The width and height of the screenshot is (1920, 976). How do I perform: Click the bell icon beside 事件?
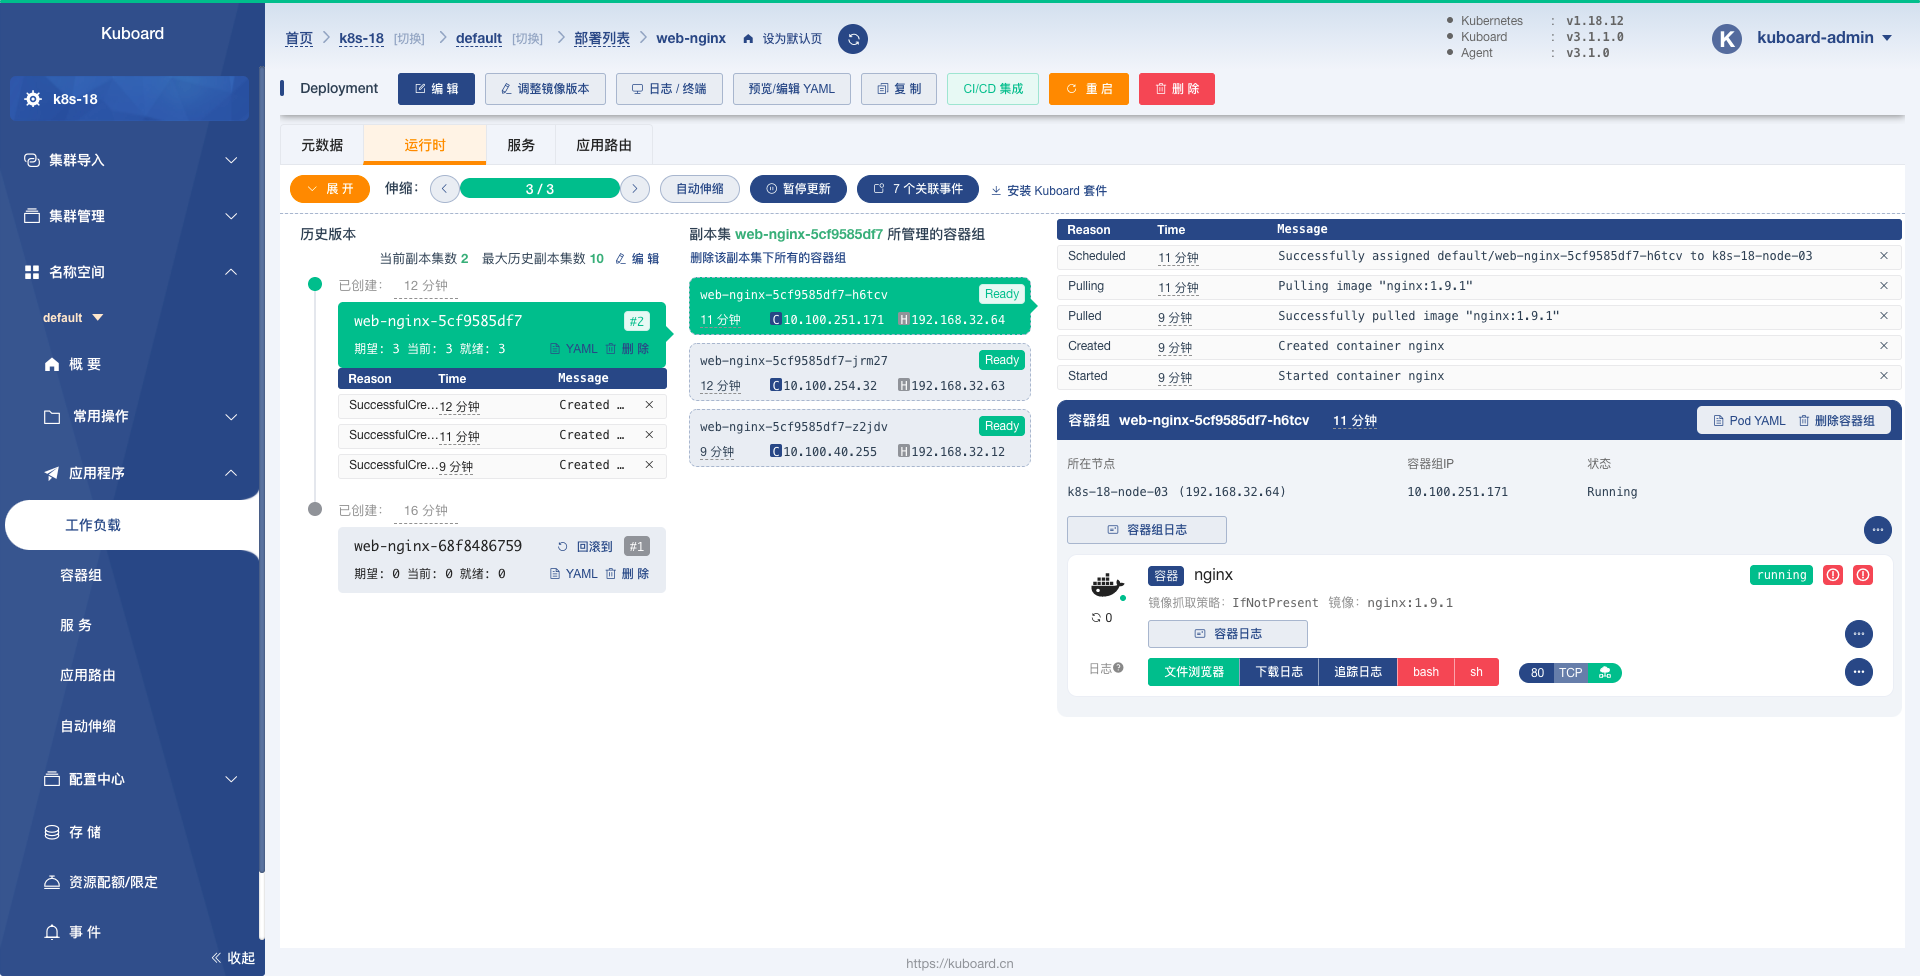[52, 932]
